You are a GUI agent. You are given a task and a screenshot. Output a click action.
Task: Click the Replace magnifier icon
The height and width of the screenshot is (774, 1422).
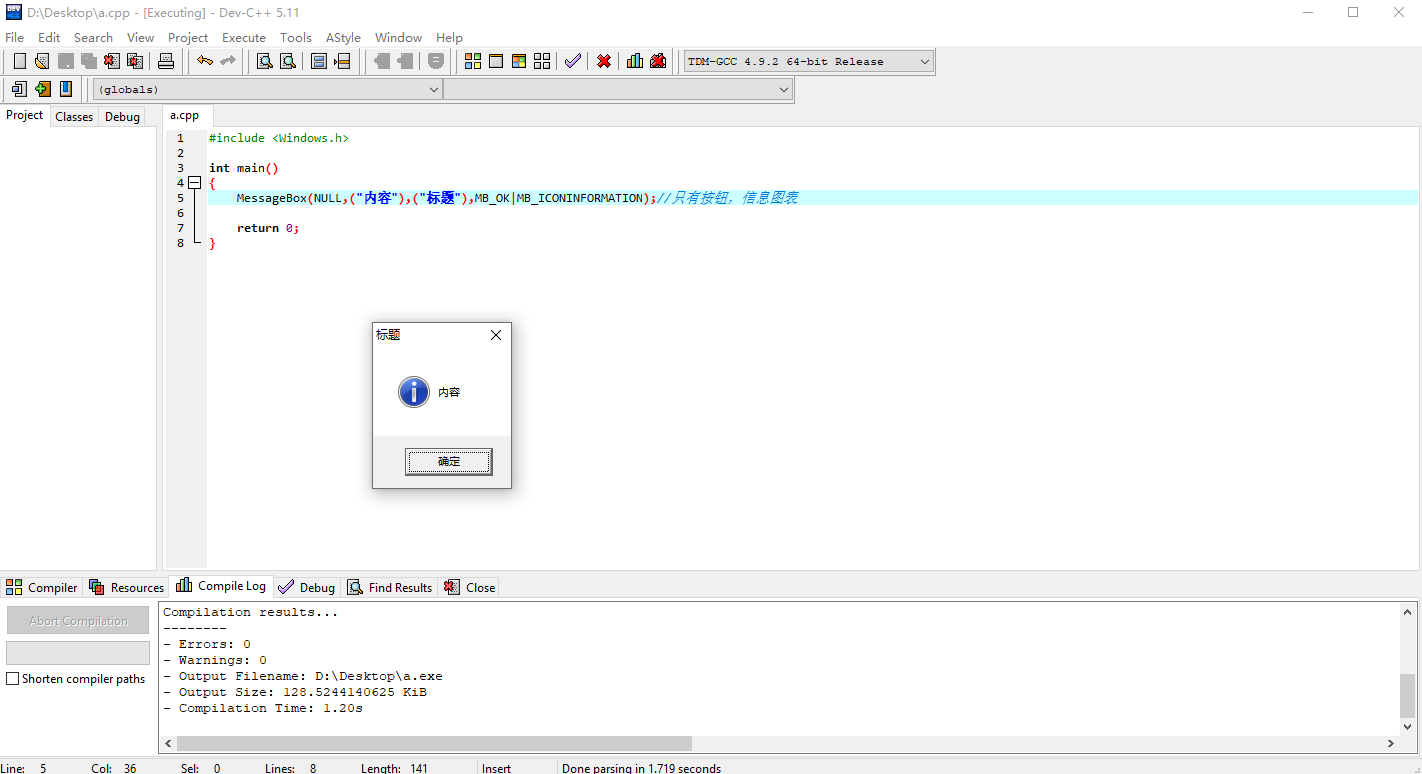pos(287,61)
